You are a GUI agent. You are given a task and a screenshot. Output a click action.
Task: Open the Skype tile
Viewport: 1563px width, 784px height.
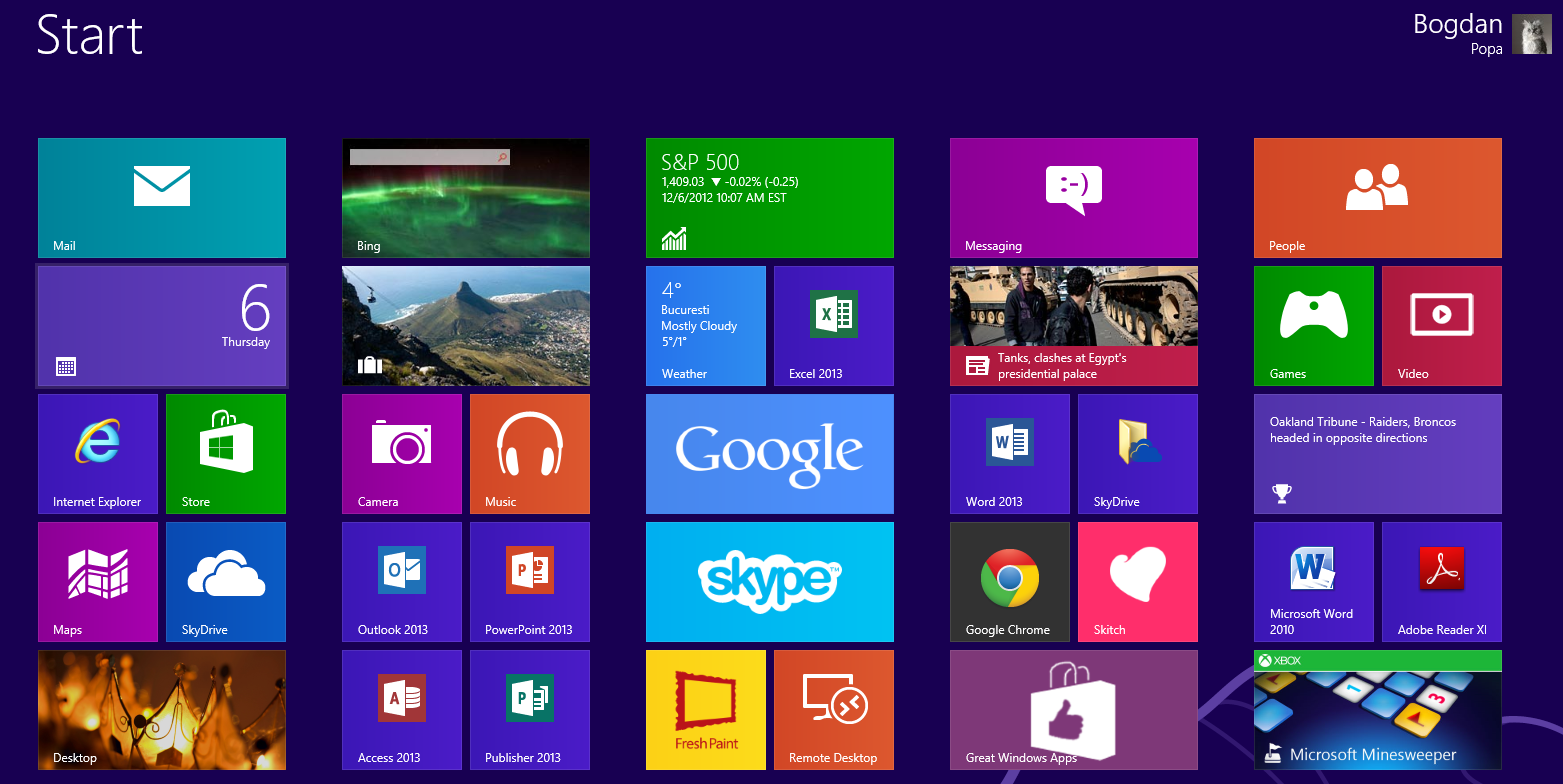coord(770,582)
